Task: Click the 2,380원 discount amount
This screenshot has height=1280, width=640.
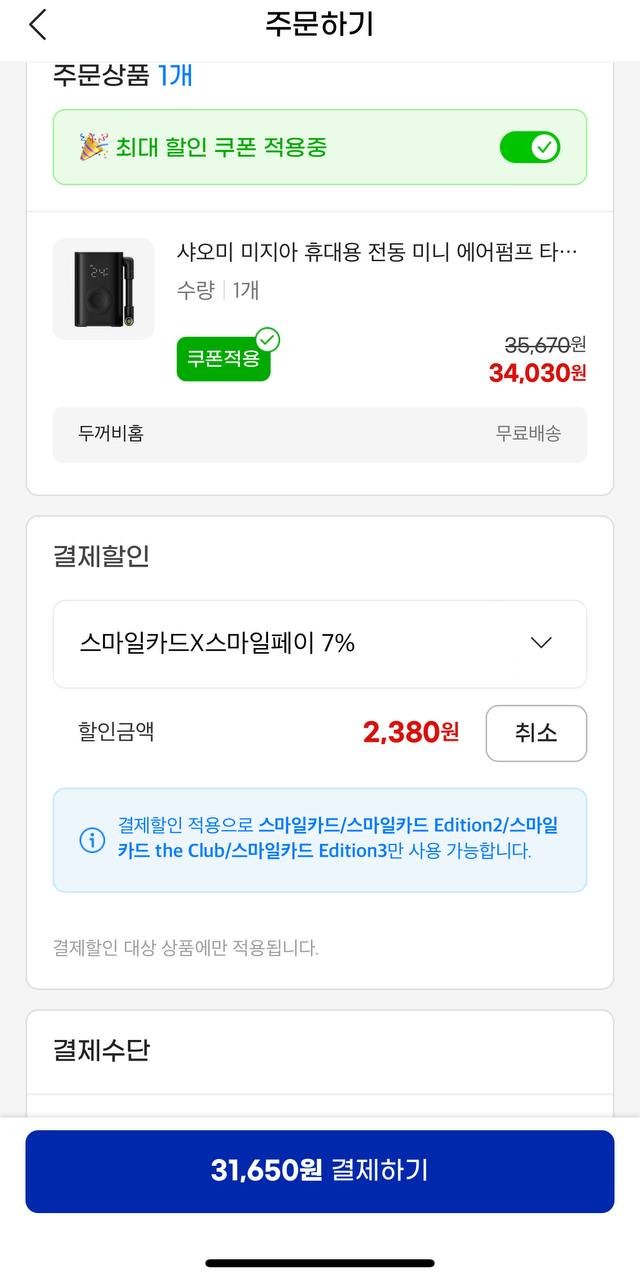Action: 411,733
